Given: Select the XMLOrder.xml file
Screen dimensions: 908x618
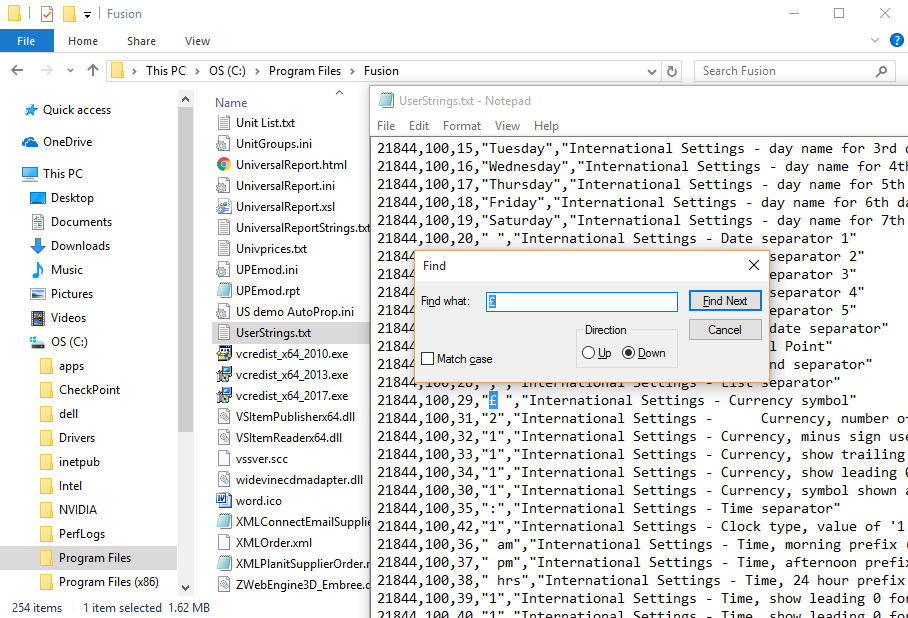Looking at the screenshot, I should [274, 543].
